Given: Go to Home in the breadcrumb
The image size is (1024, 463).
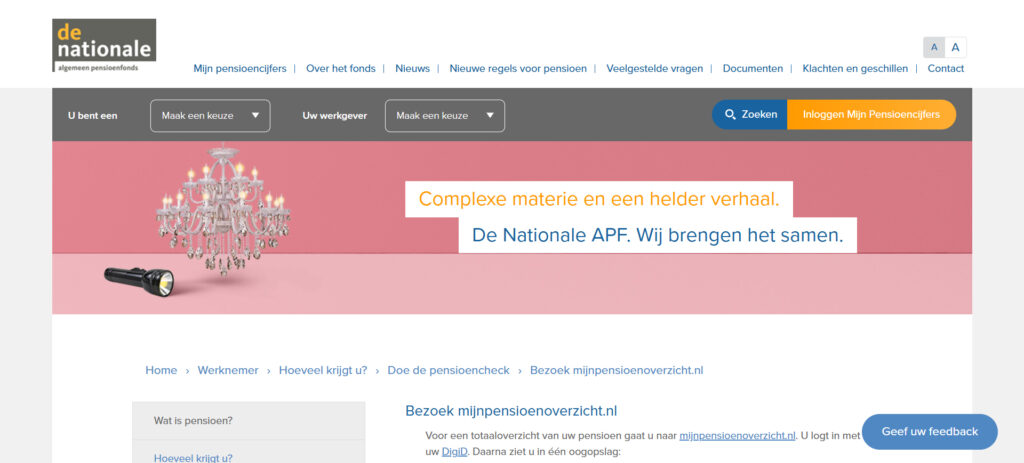Looking at the screenshot, I should click(x=161, y=370).
